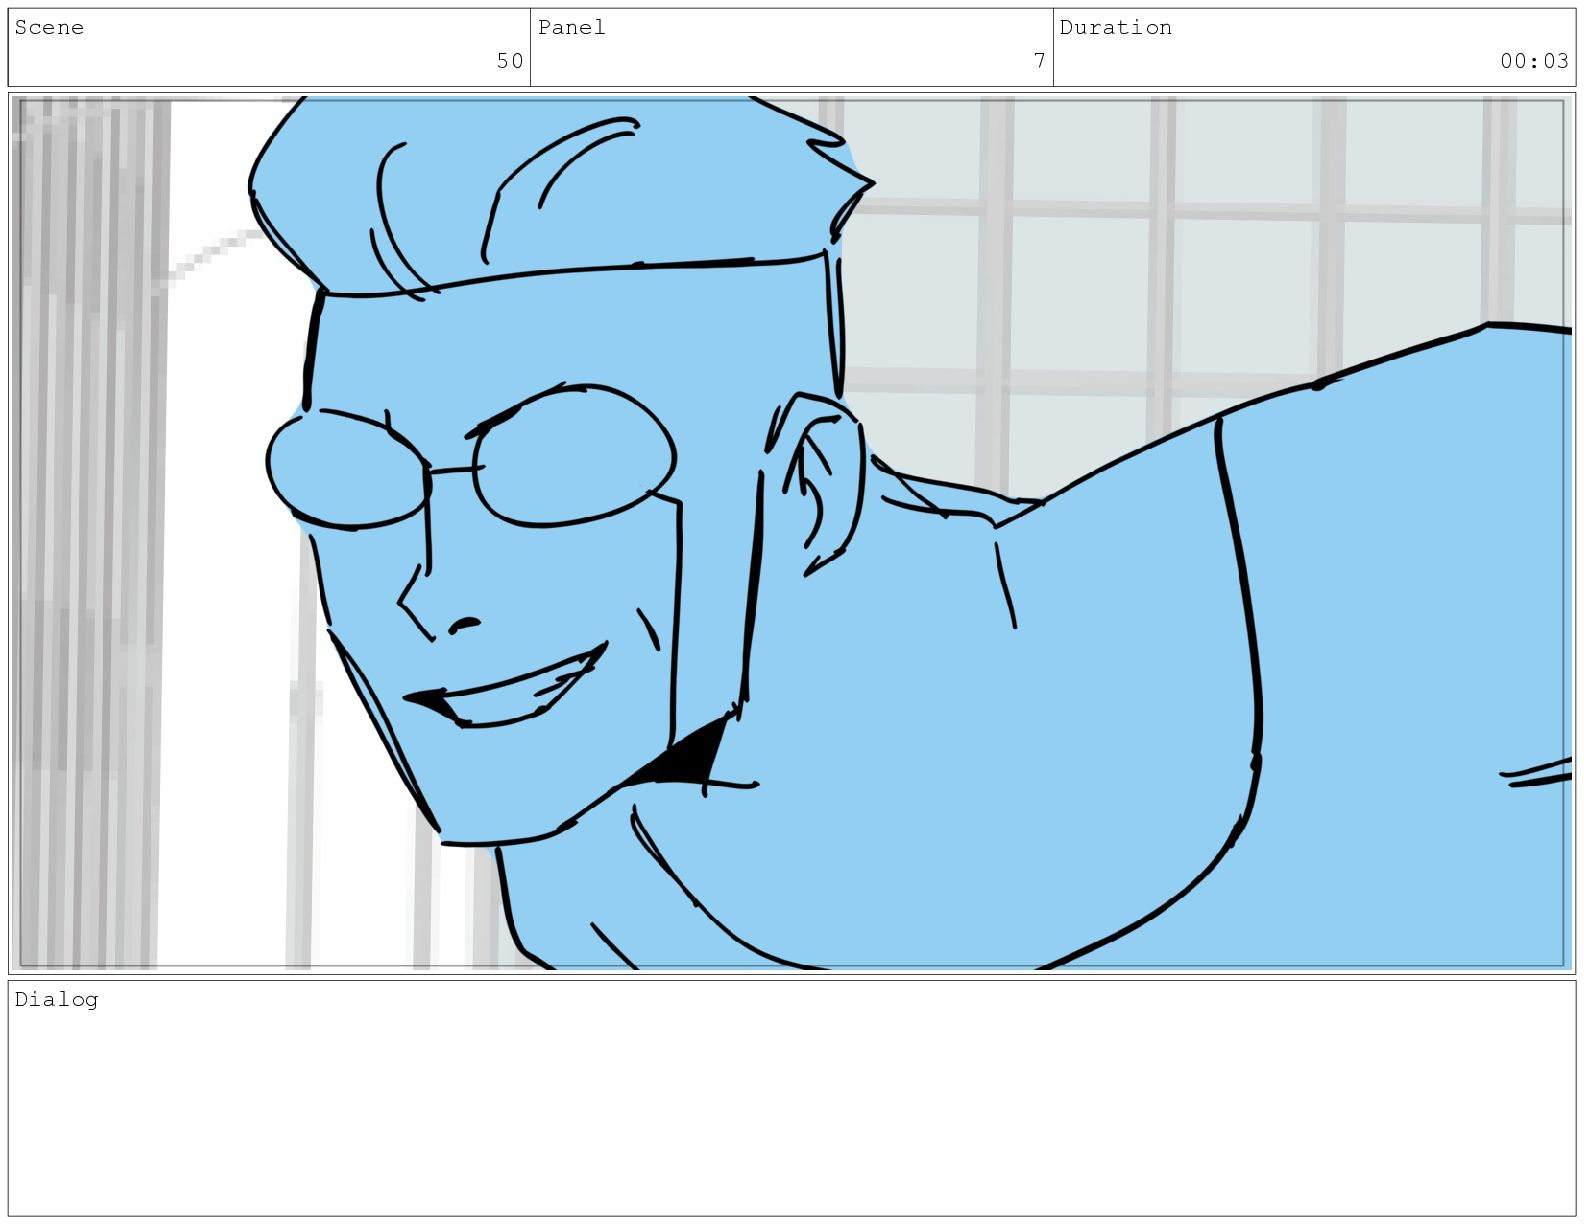Image resolution: width=1584 pixels, height=1224 pixels.
Task: Click the character's right eyeglass lens
Action: point(573,457)
